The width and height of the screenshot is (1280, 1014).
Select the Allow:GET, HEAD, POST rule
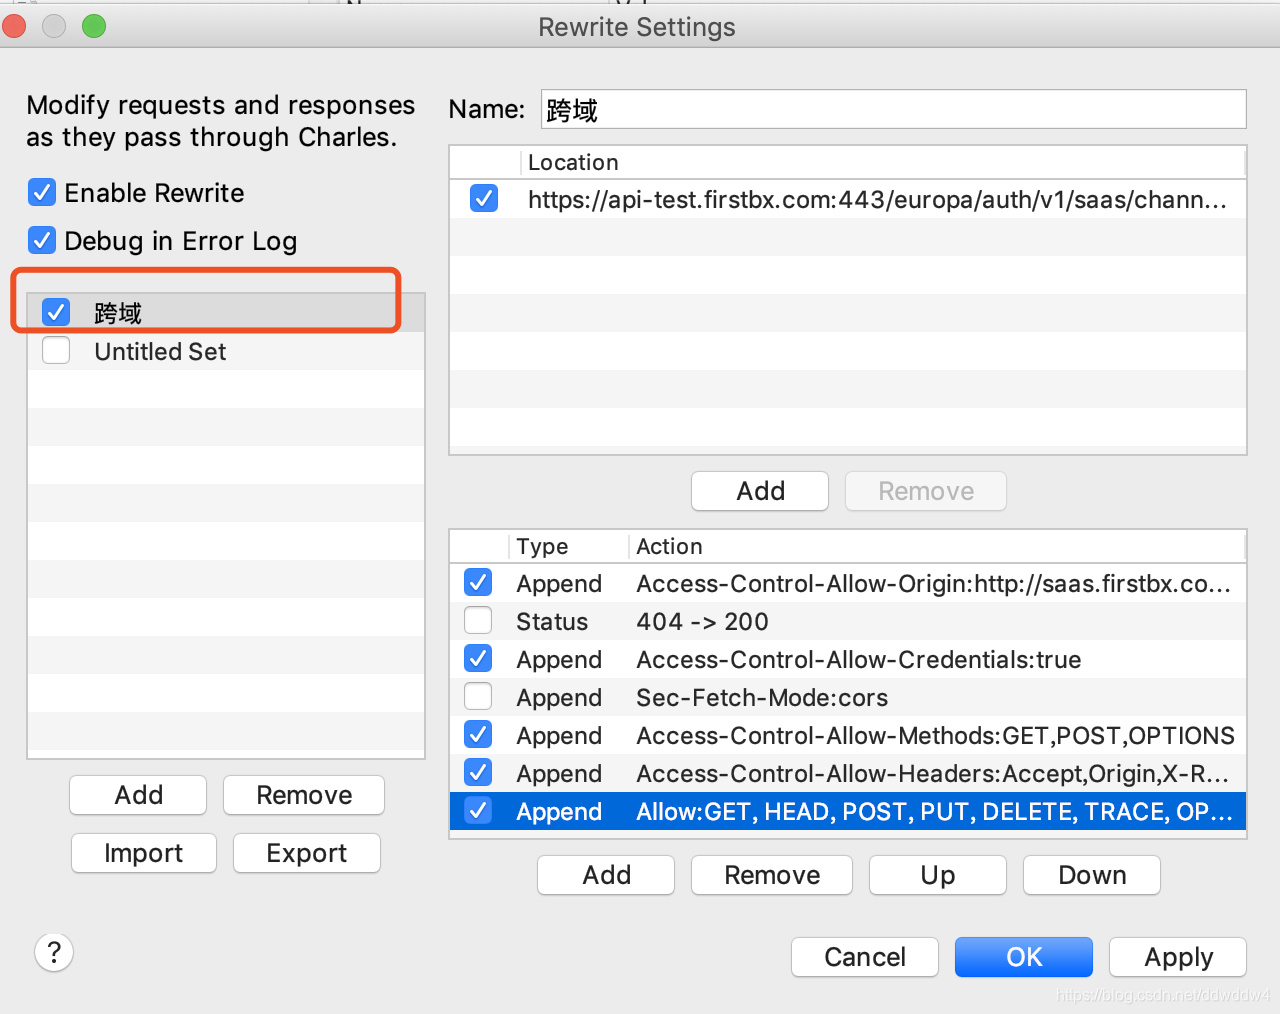click(x=848, y=811)
